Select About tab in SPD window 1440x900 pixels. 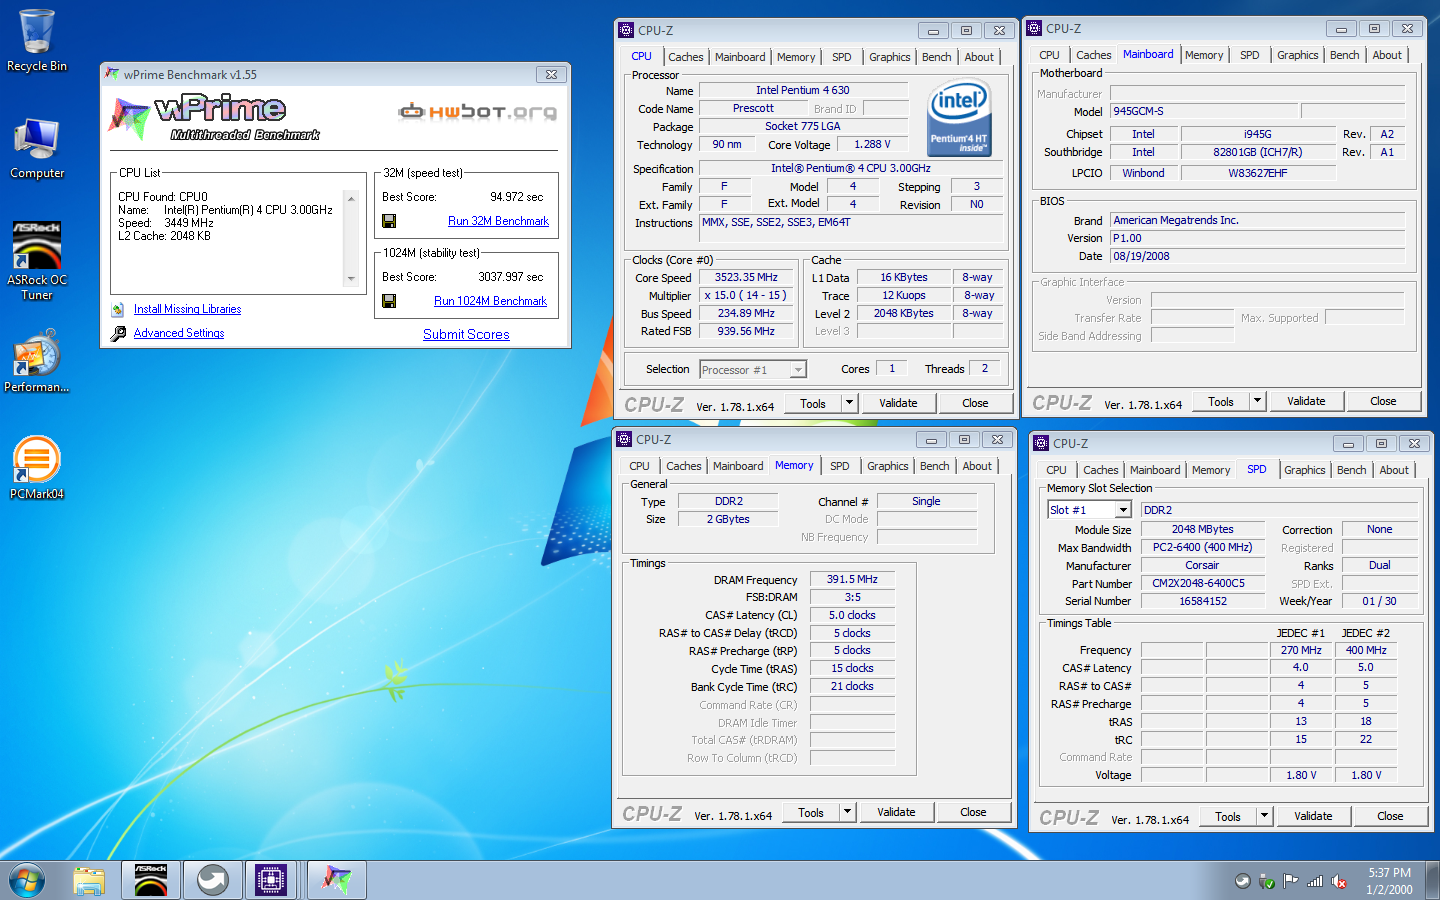pyautogui.click(x=1394, y=470)
